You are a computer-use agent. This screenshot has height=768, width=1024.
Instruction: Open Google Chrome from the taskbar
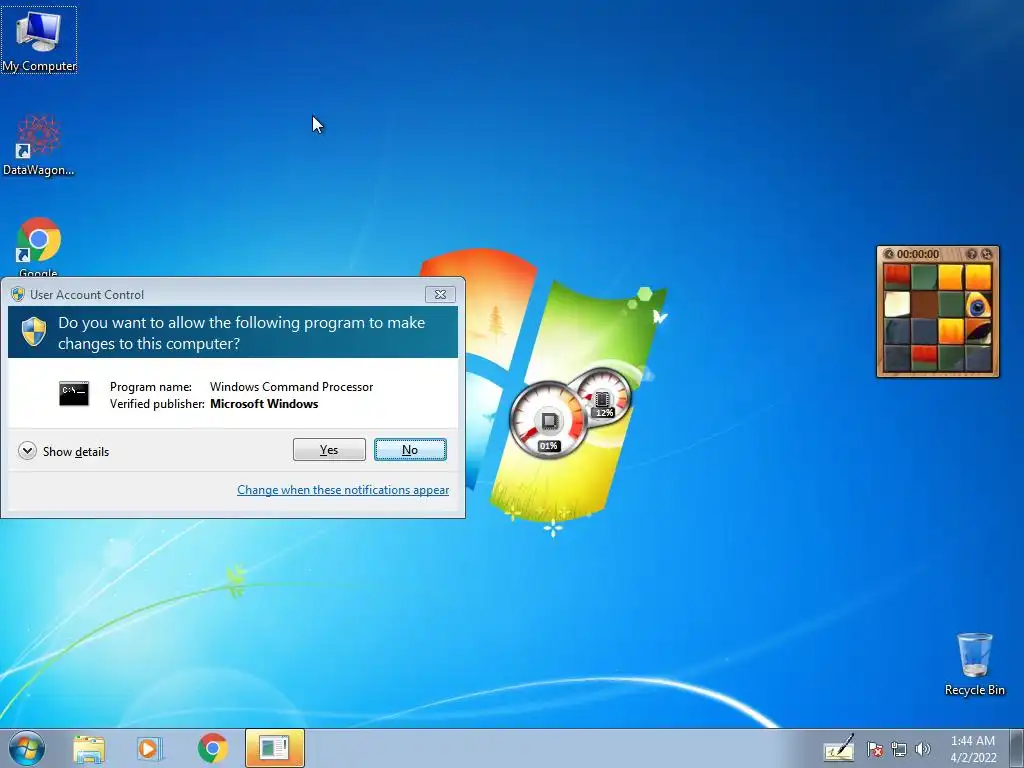click(x=212, y=748)
